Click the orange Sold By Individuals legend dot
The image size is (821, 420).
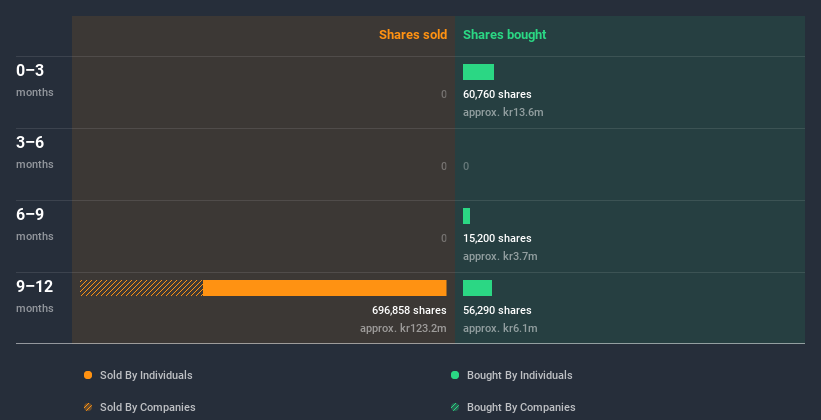pyautogui.click(x=88, y=375)
